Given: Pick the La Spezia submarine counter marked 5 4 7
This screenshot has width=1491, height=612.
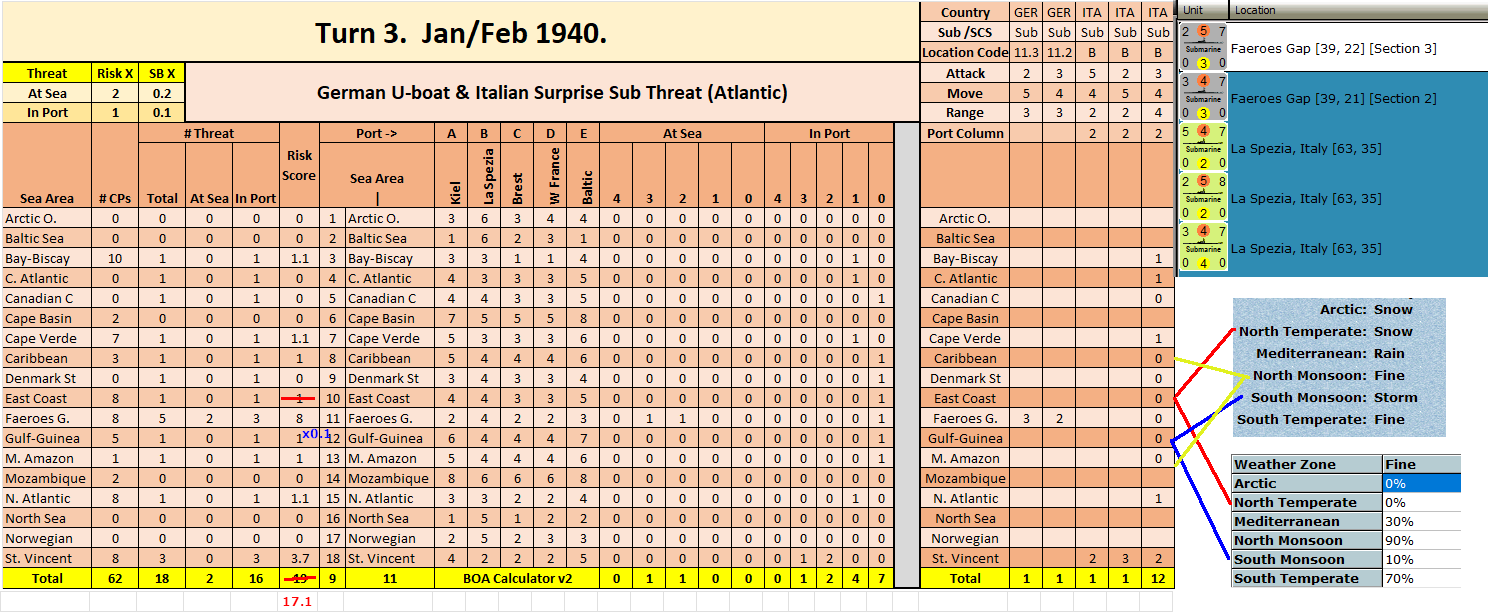Looking at the screenshot, I should tap(1202, 147).
